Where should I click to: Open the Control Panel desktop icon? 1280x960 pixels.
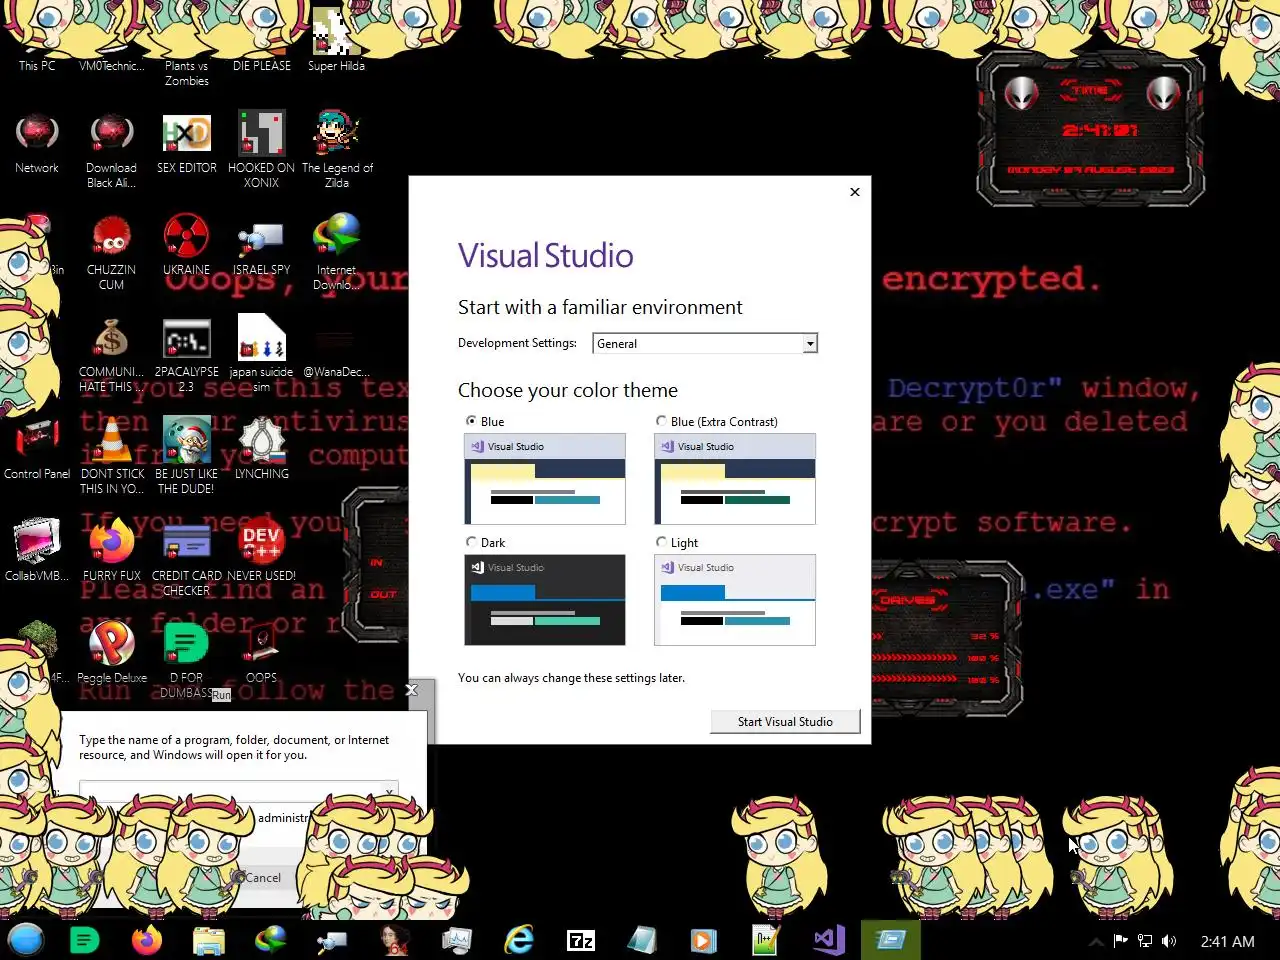click(x=37, y=449)
